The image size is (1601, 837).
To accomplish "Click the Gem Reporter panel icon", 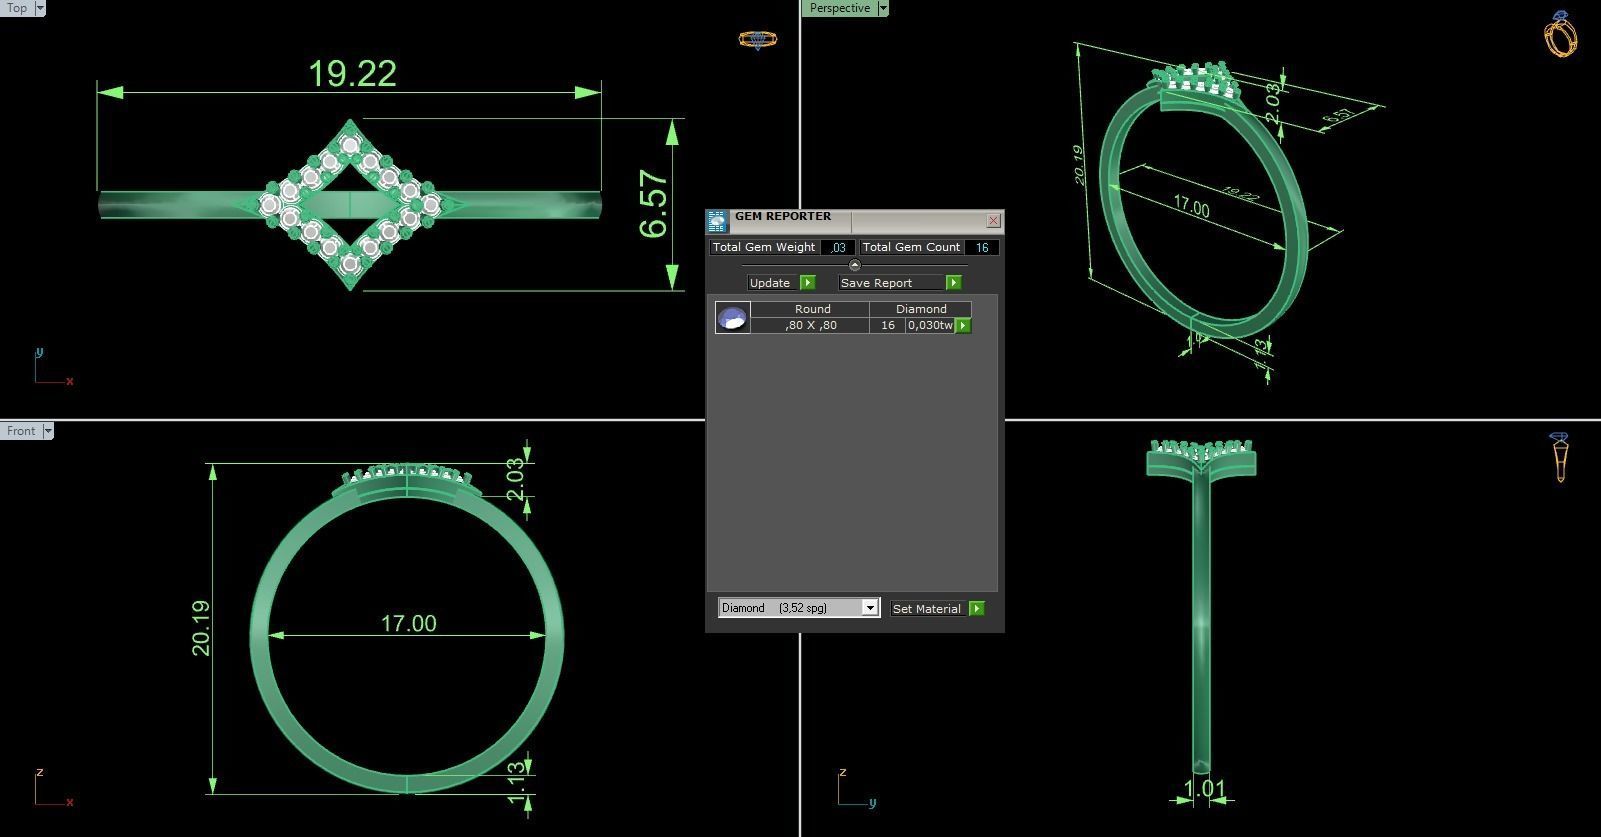I will (717, 222).
